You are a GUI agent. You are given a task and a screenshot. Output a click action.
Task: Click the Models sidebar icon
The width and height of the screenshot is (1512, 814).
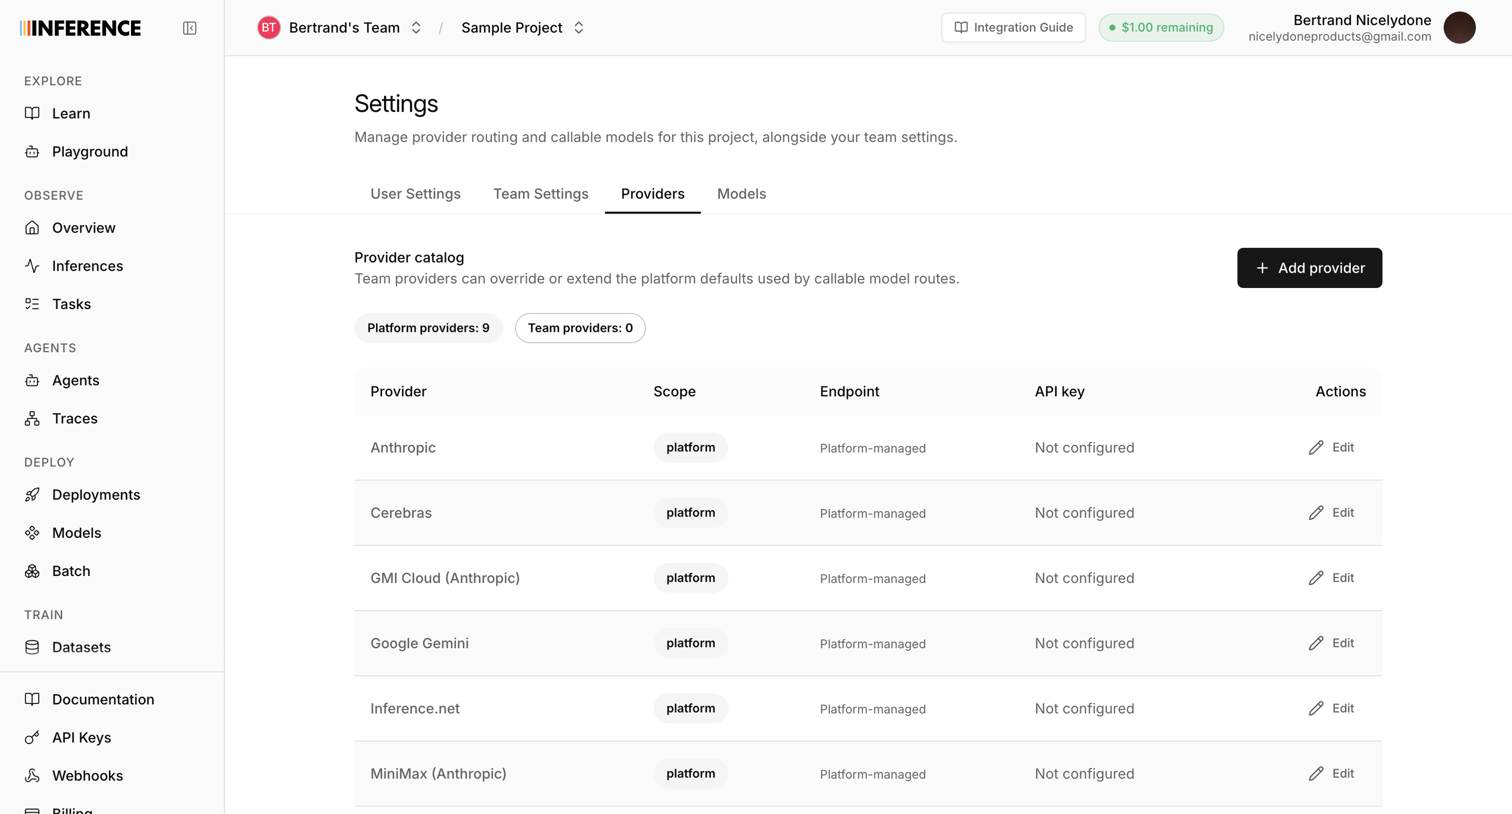pyautogui.click(x=32, y=533)
